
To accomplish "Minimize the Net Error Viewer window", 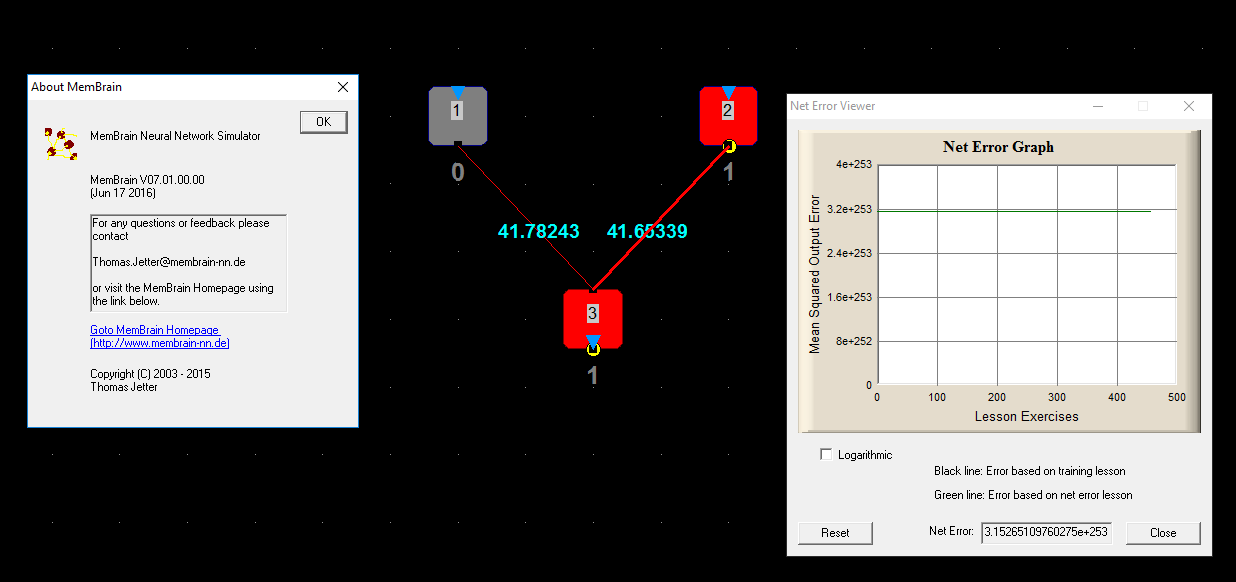I will [x=1098, y=106].
